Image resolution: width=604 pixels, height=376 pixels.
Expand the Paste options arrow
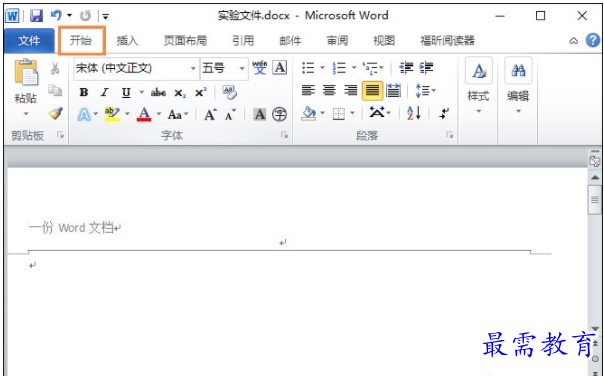26,114
